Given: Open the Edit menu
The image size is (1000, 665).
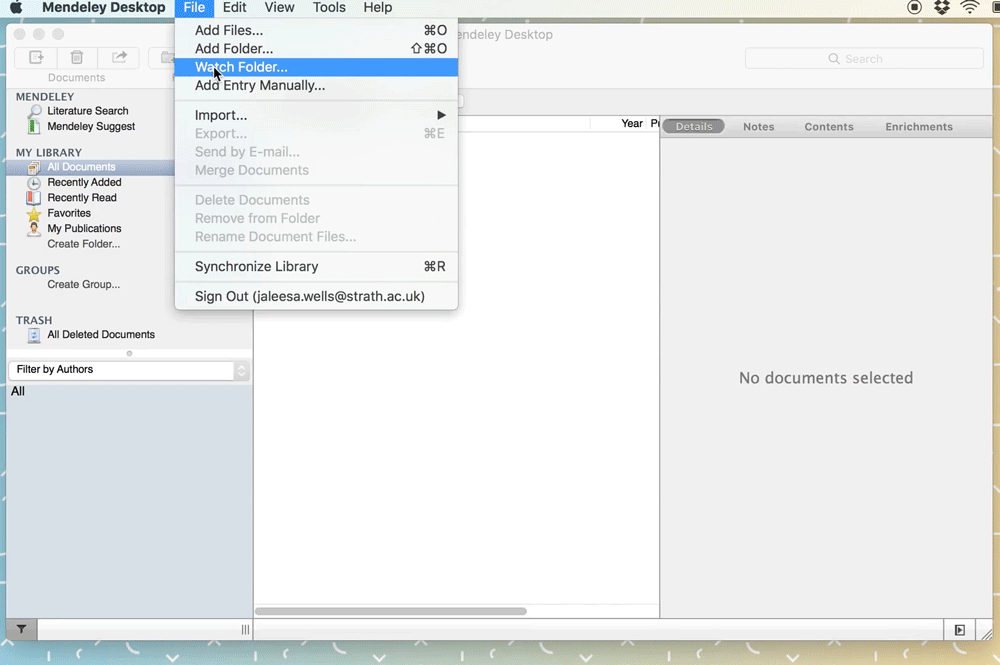Looking at the screenshot, I should click(234, 8).
